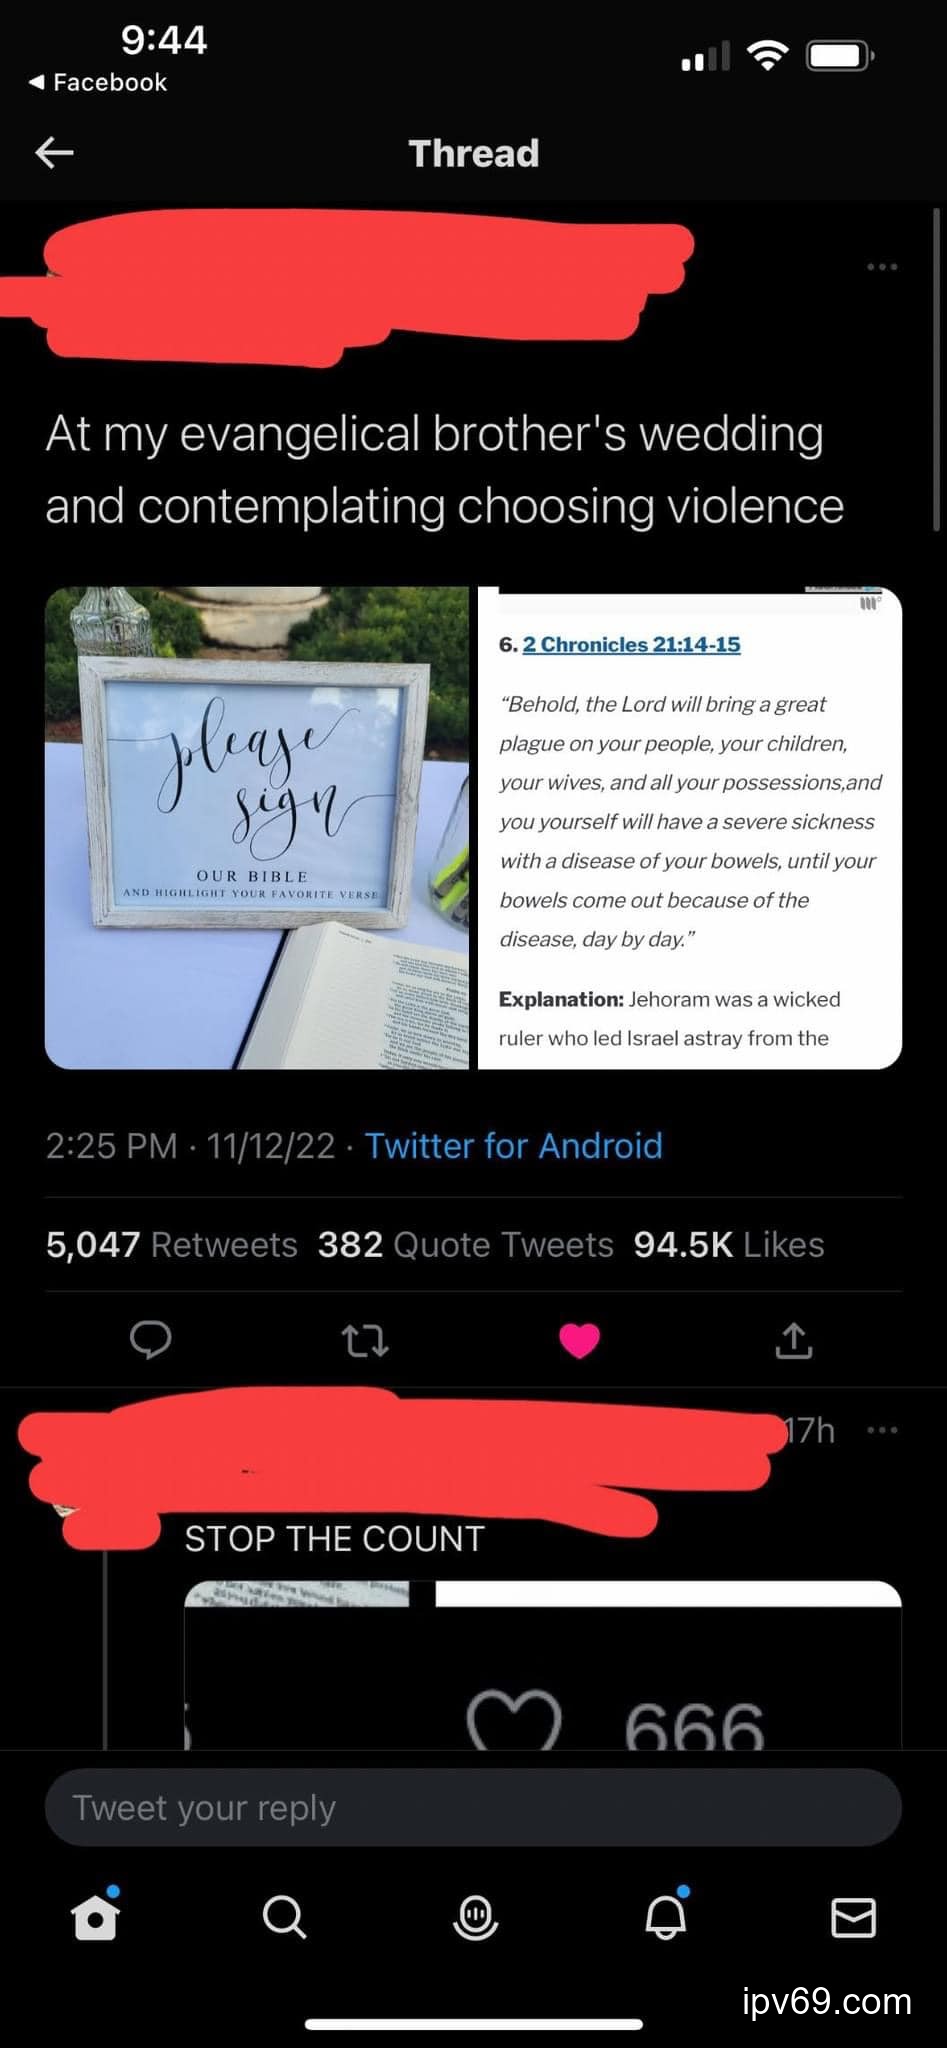Open the Search magnifier tab

coord(284,1917)
